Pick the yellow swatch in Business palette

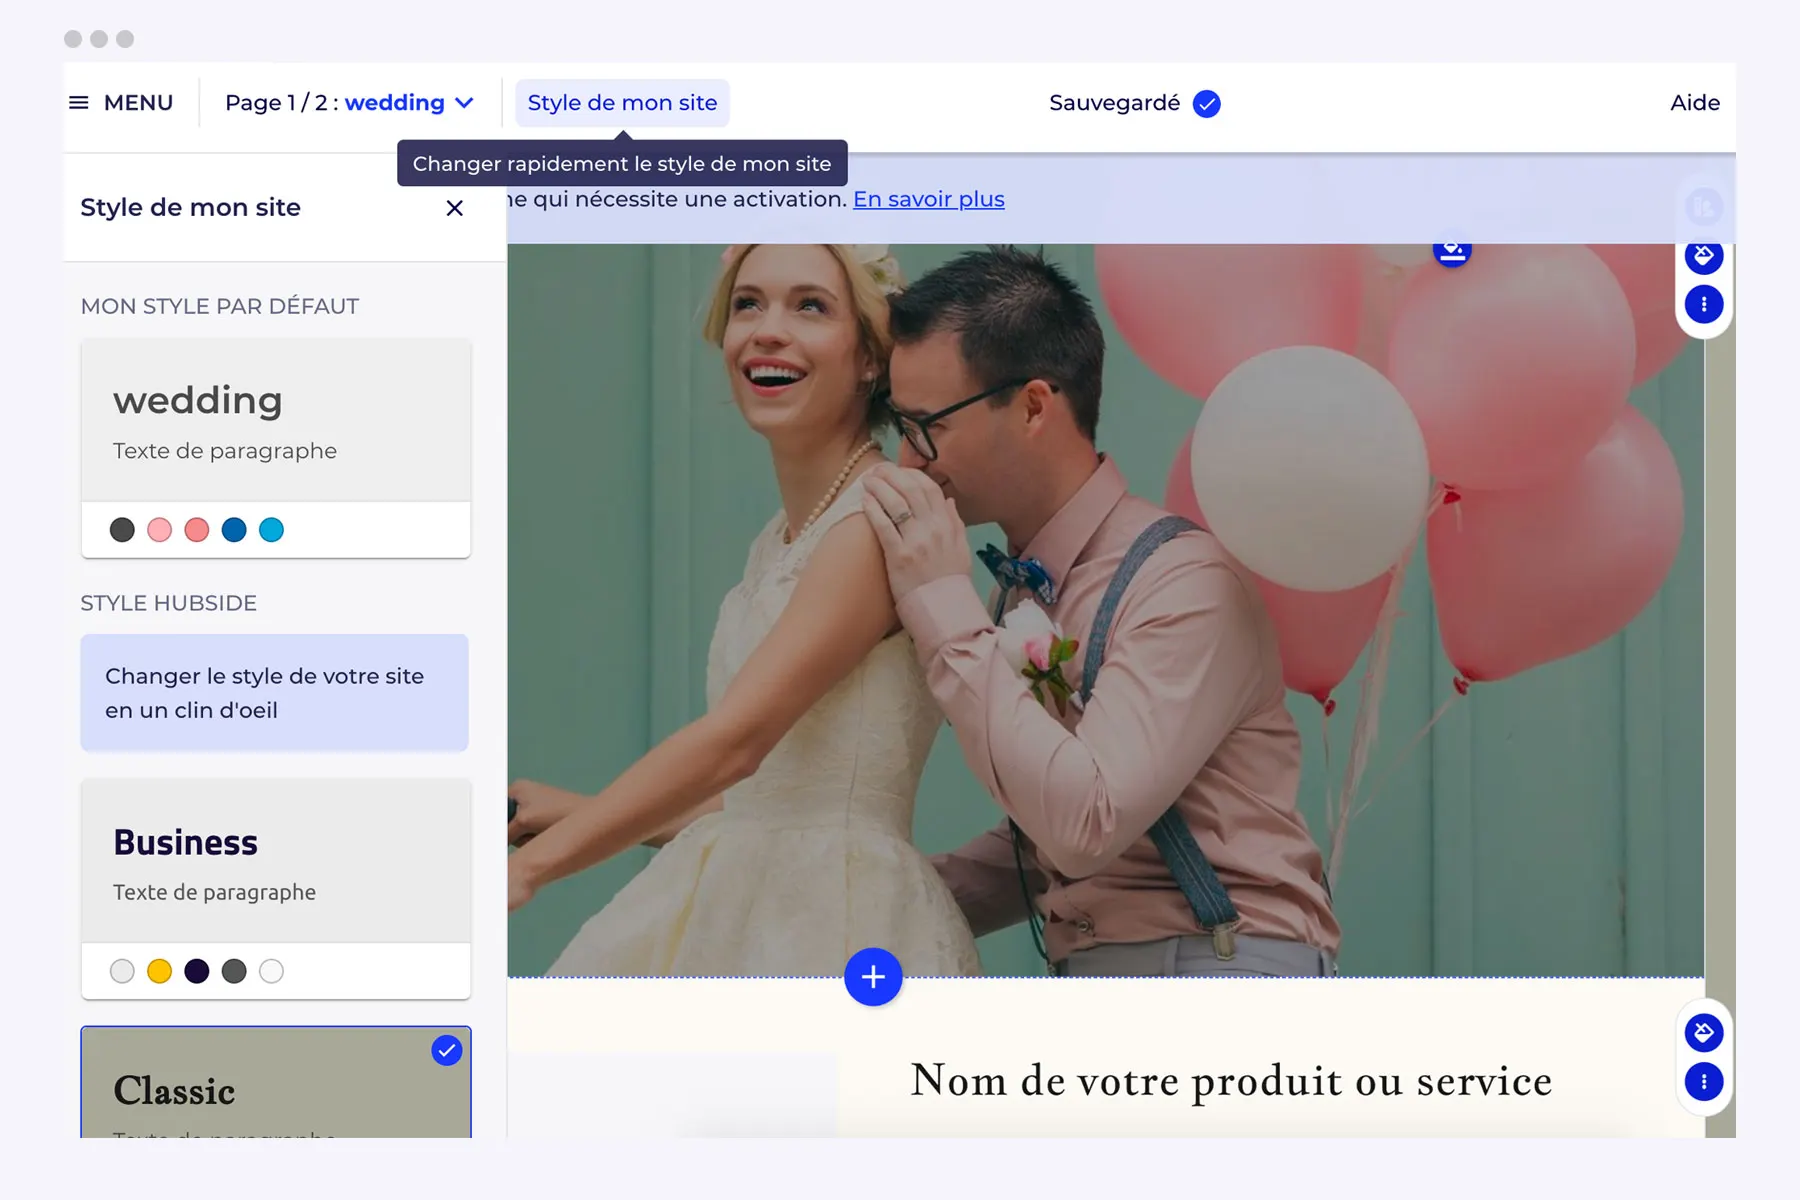click(160, 971)
